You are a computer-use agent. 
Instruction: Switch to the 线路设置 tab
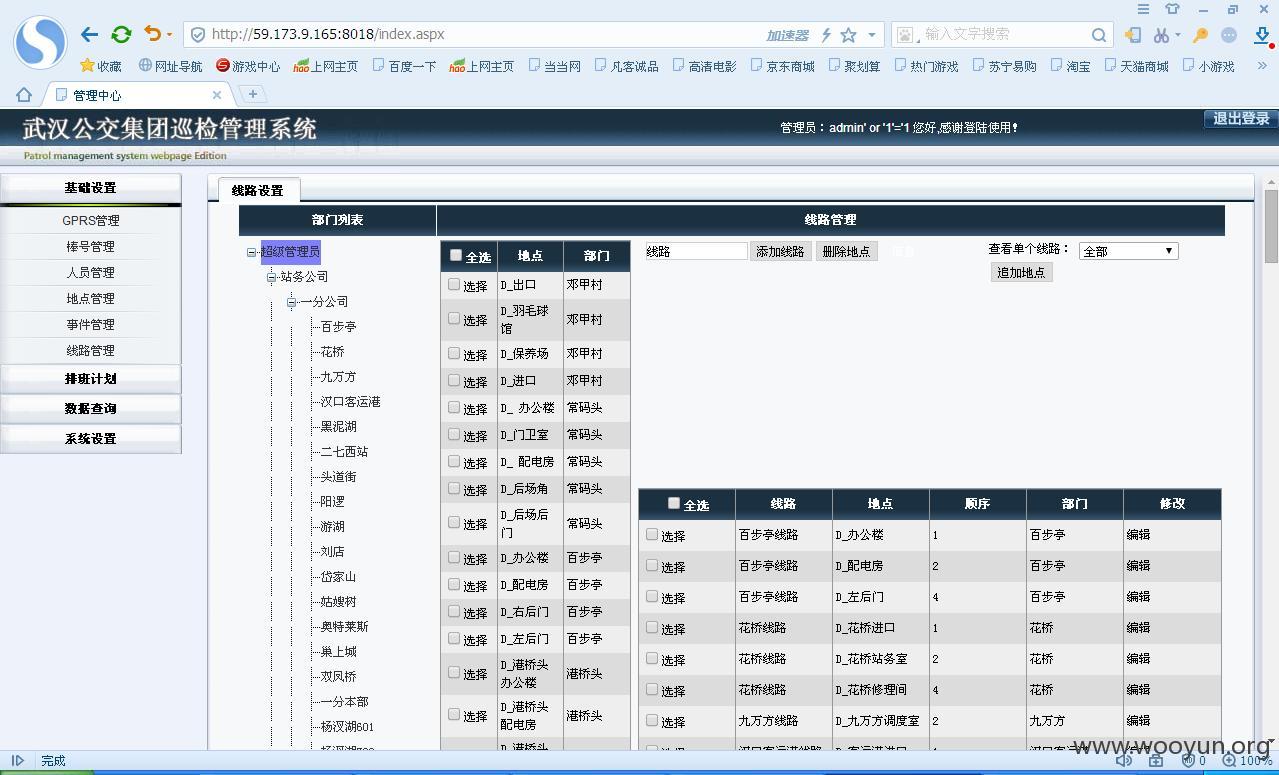coord(257,190)
